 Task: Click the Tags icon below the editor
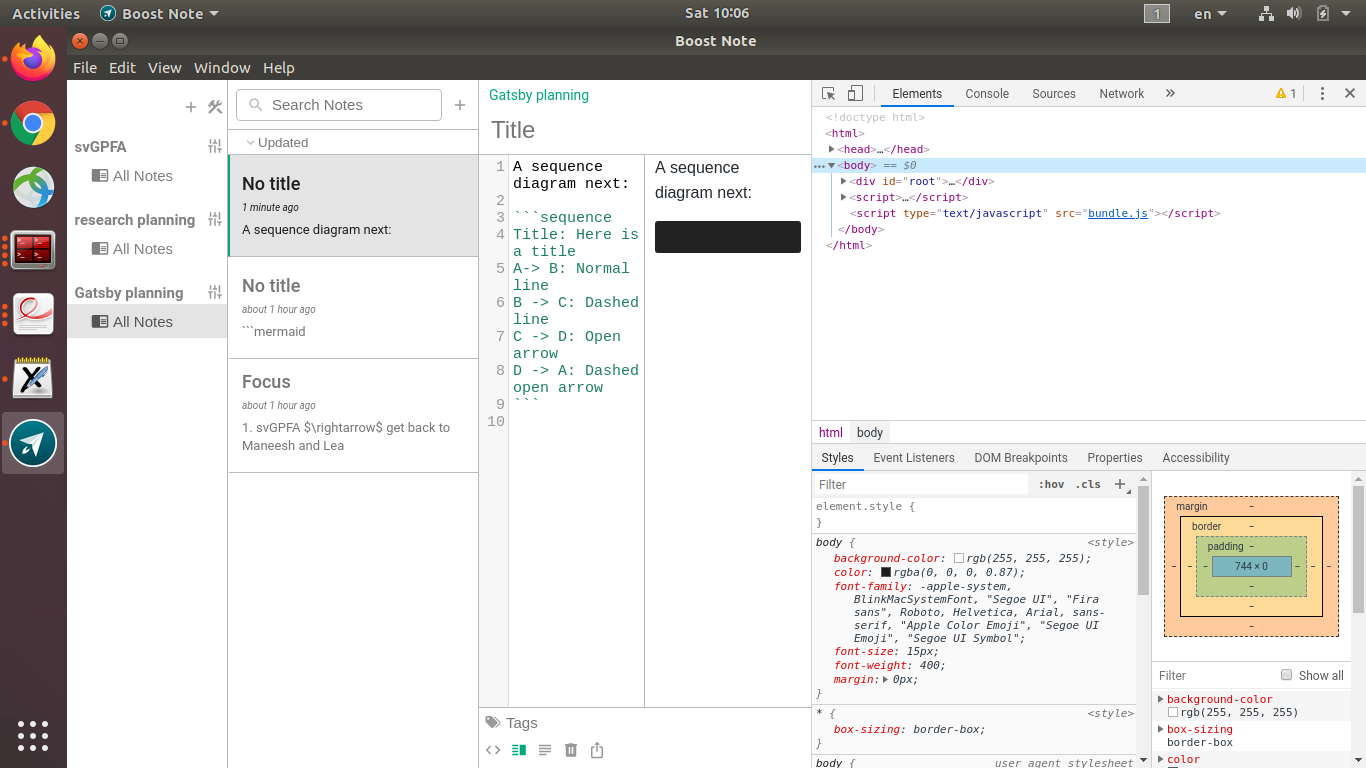click(x=493, y=722)
